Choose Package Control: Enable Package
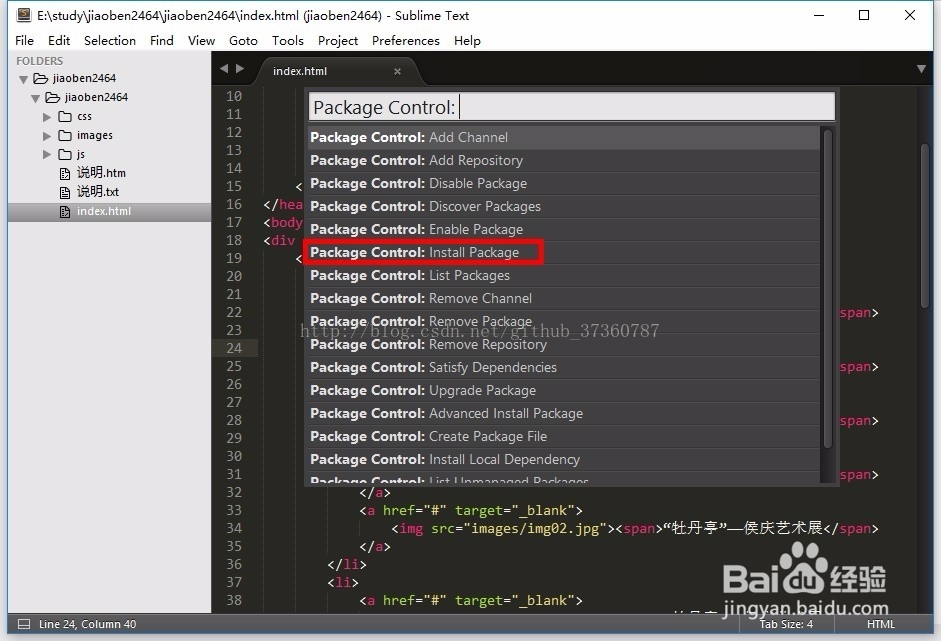Viewport: 941px width, 641px height. (564, 229)
